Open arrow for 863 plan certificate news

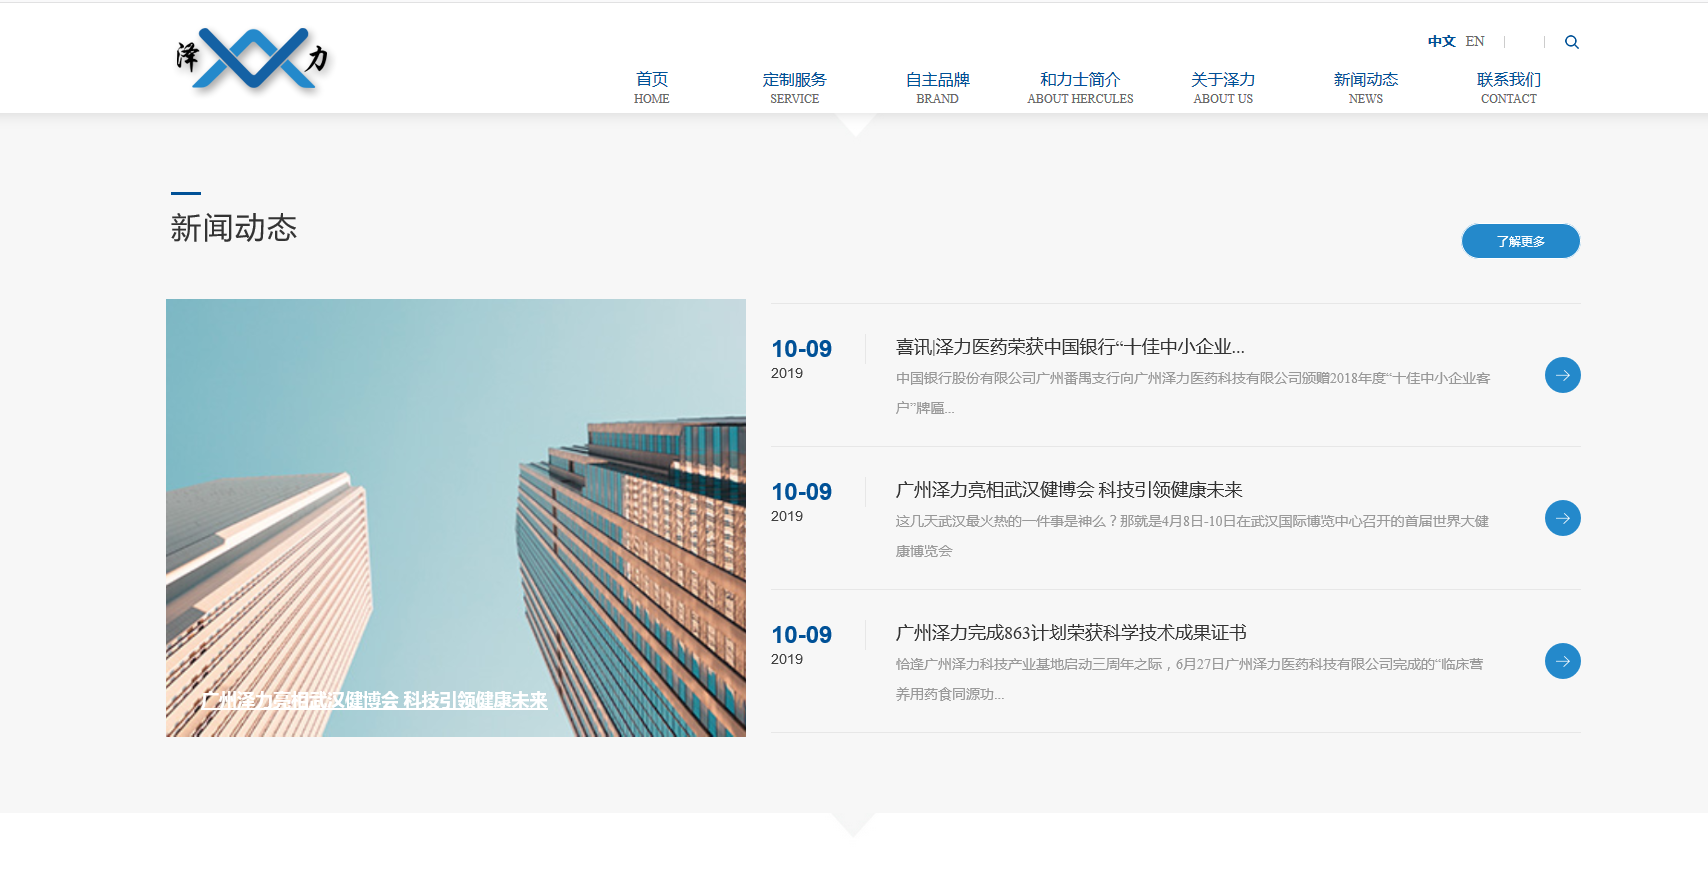(1562, 661)
